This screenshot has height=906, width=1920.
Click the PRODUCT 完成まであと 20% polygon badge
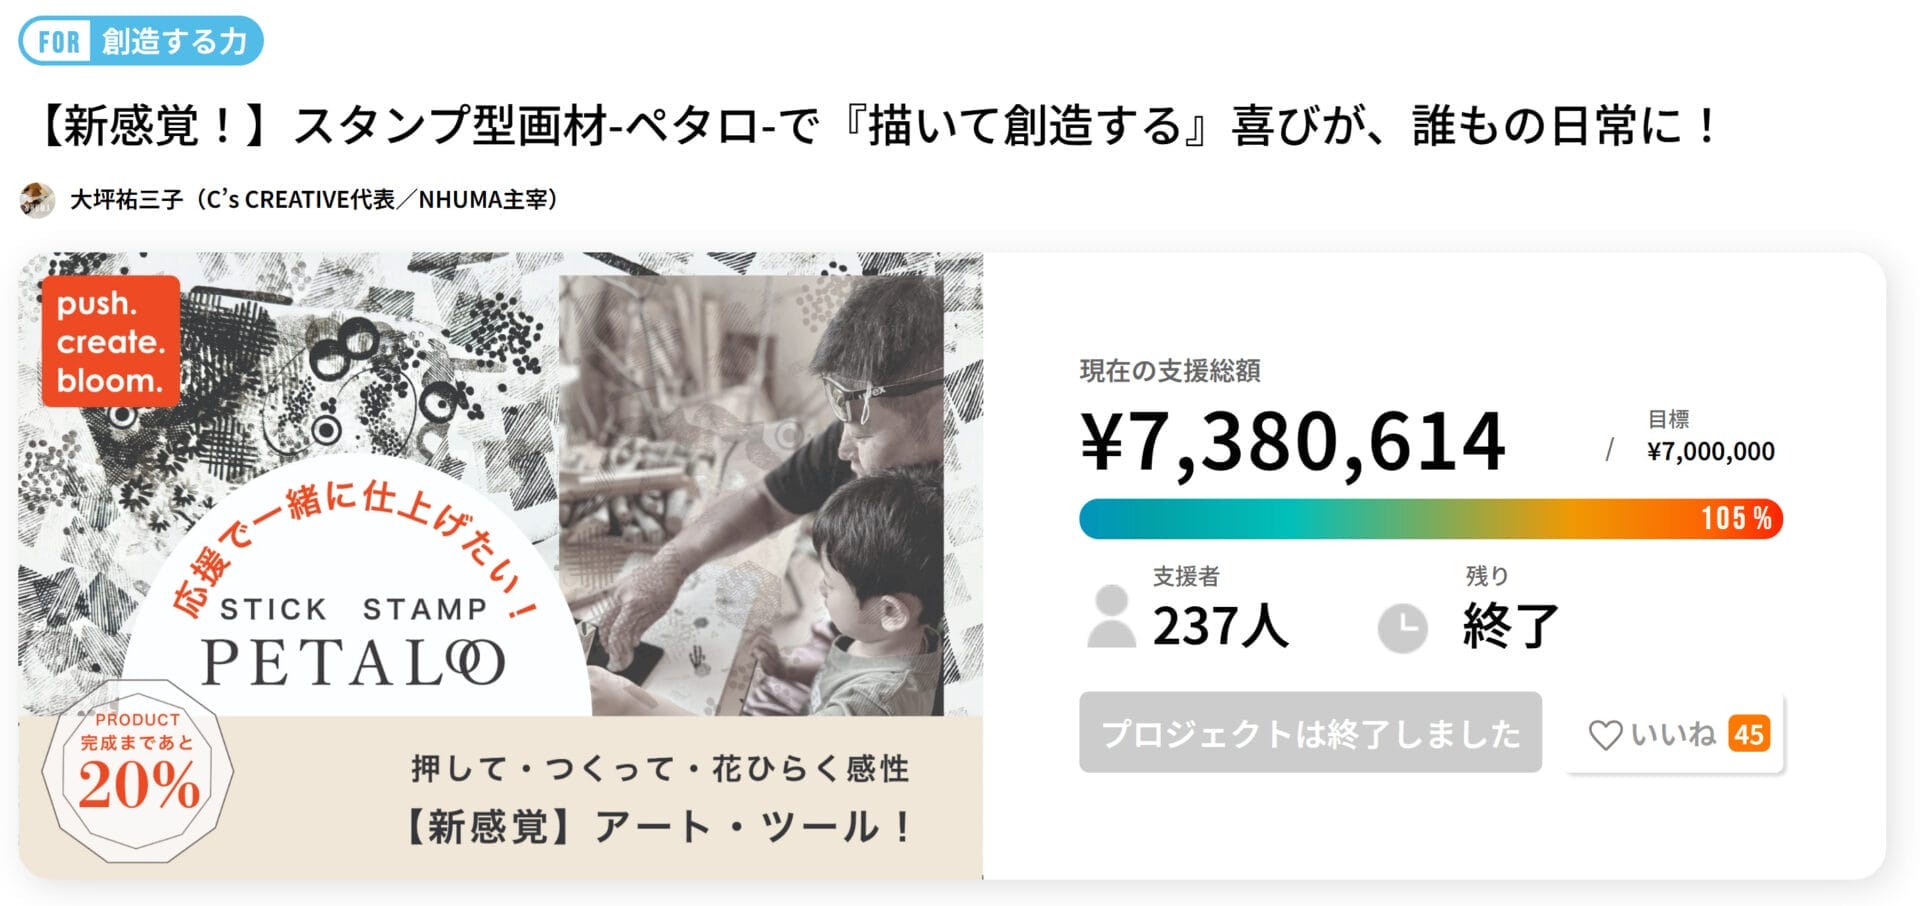coord(138,770)
